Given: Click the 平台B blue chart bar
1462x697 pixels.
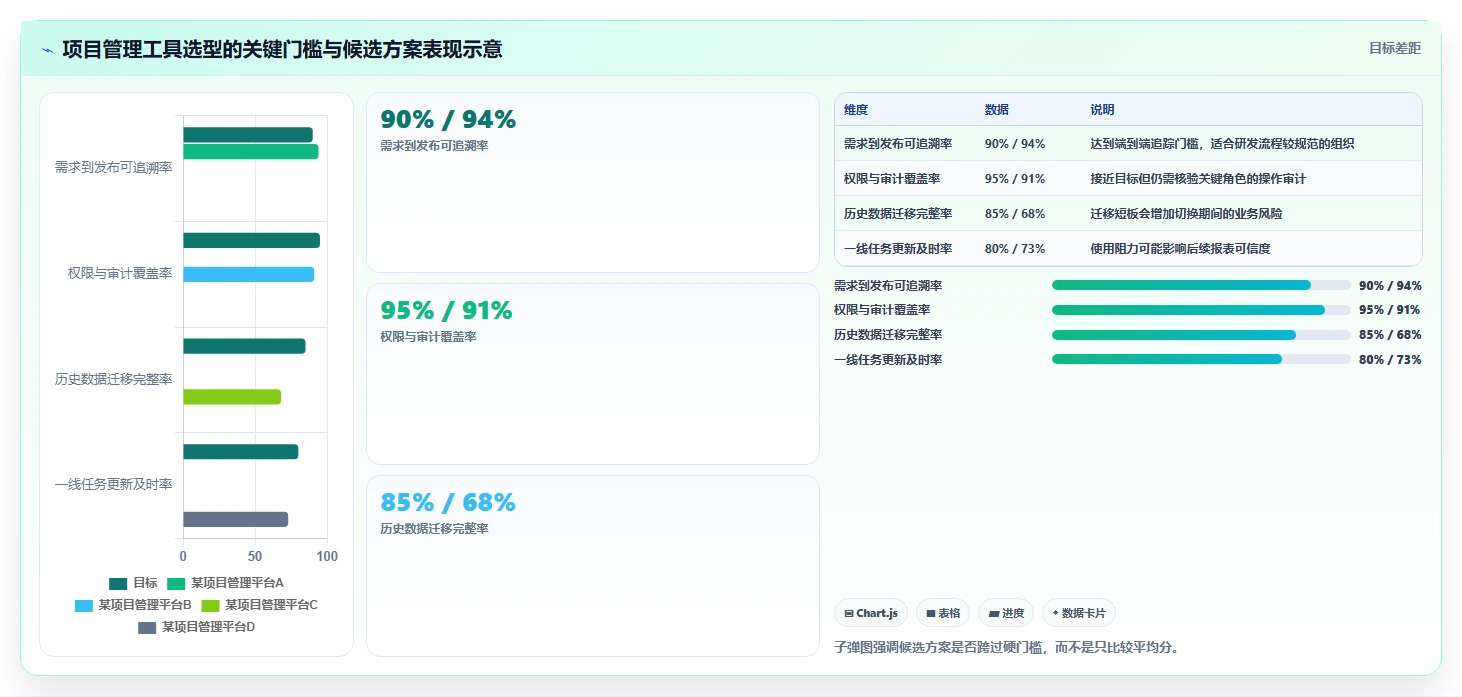Looking at the screenshot, I should (x=249, y=274).
